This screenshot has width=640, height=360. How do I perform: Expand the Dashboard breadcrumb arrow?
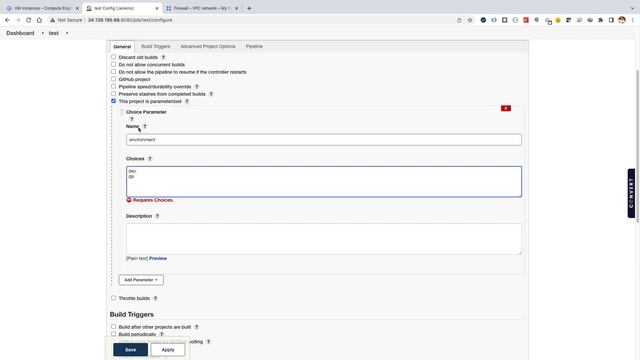point(42,33)
